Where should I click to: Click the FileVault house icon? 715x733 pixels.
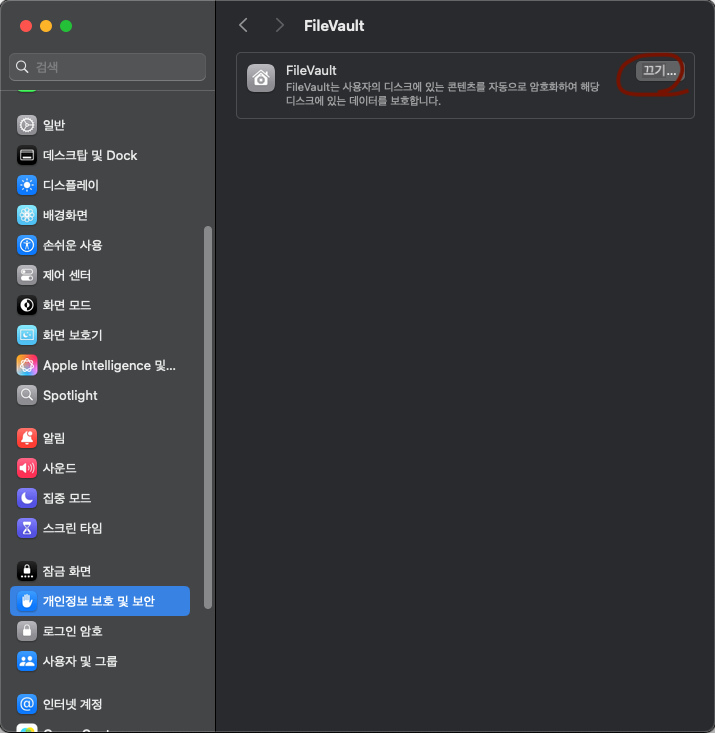261,79
